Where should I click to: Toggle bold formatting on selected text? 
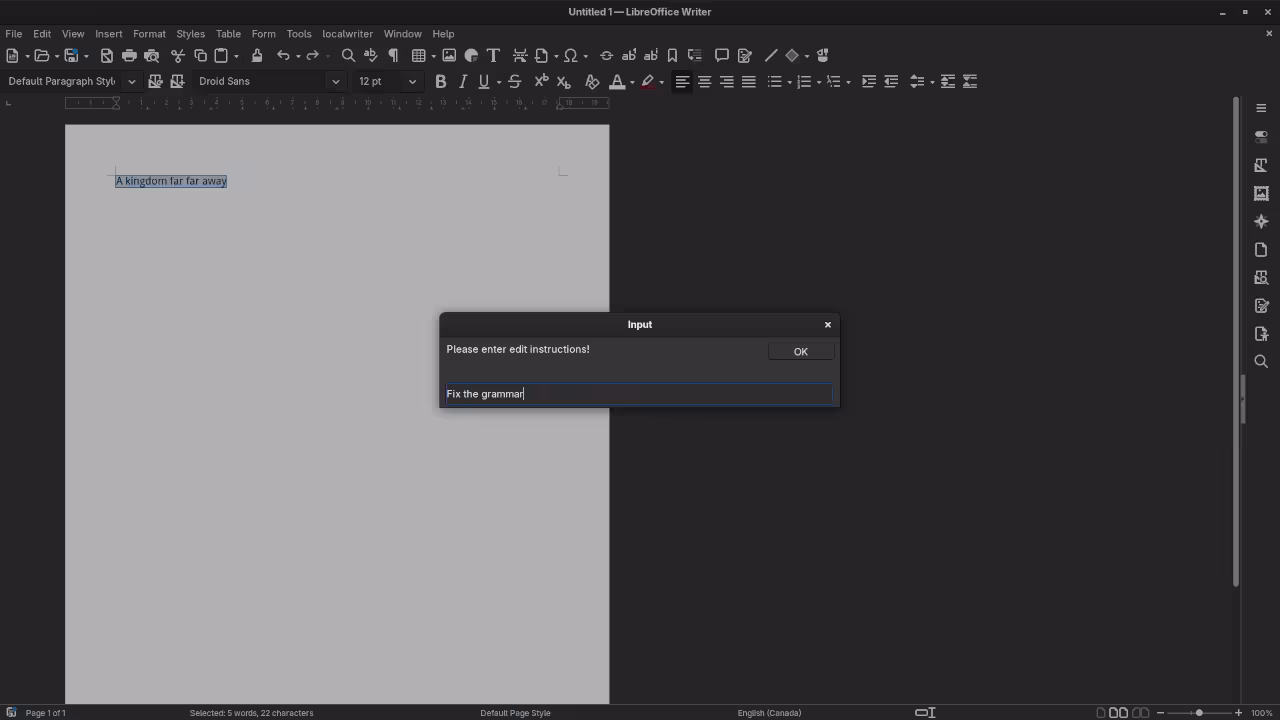[x=441, y=81]
